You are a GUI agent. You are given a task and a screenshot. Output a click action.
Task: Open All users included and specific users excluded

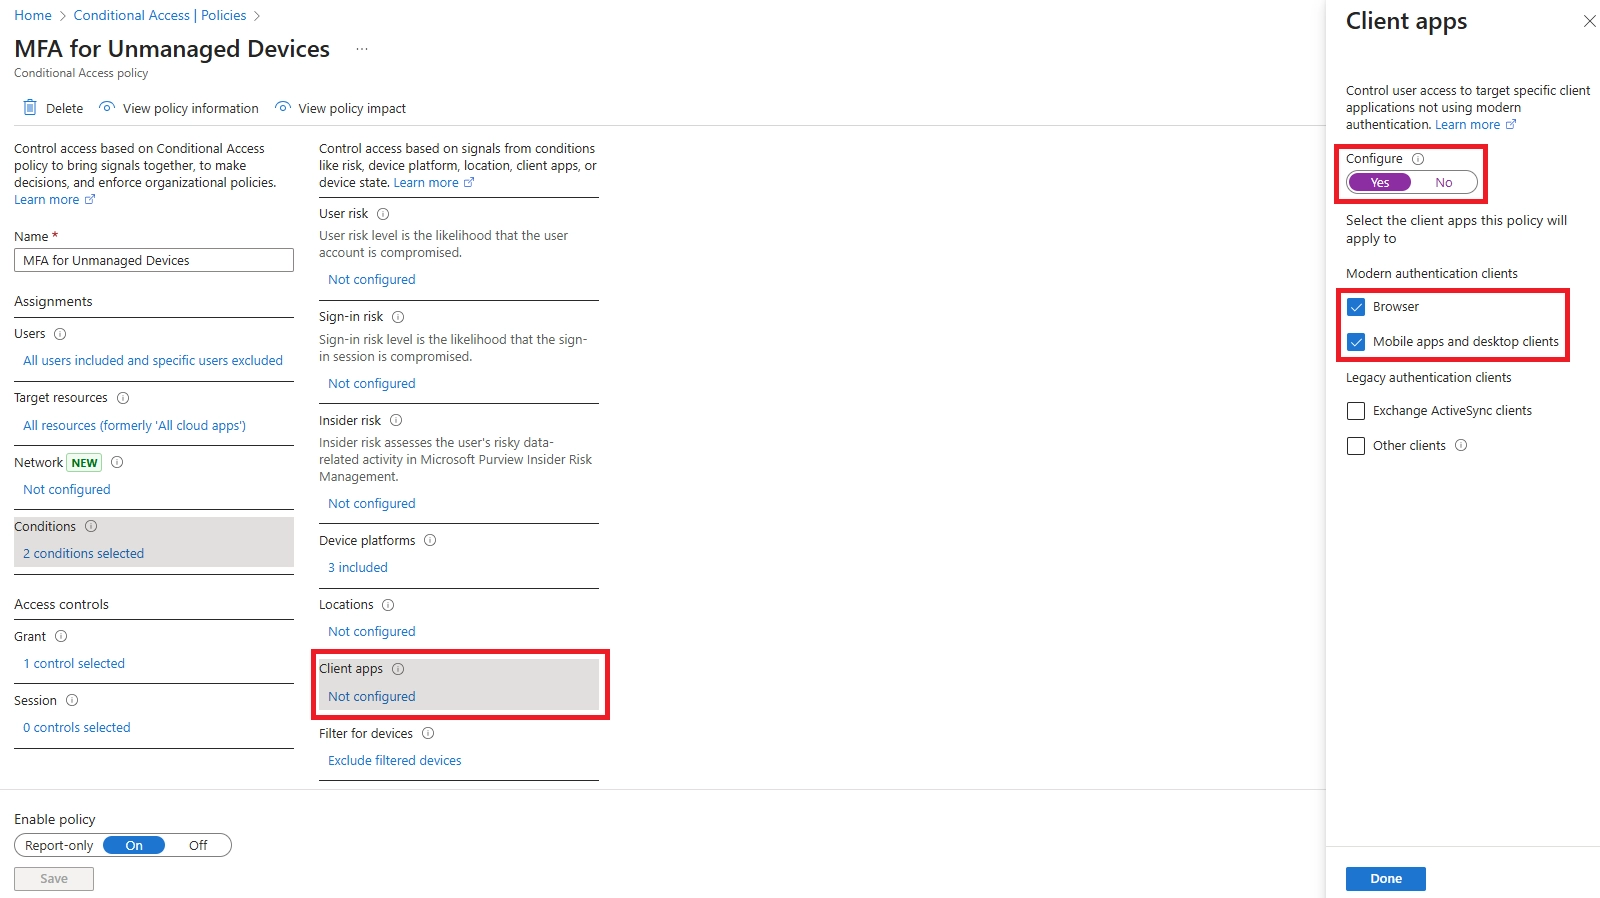(x=153, y=361)
